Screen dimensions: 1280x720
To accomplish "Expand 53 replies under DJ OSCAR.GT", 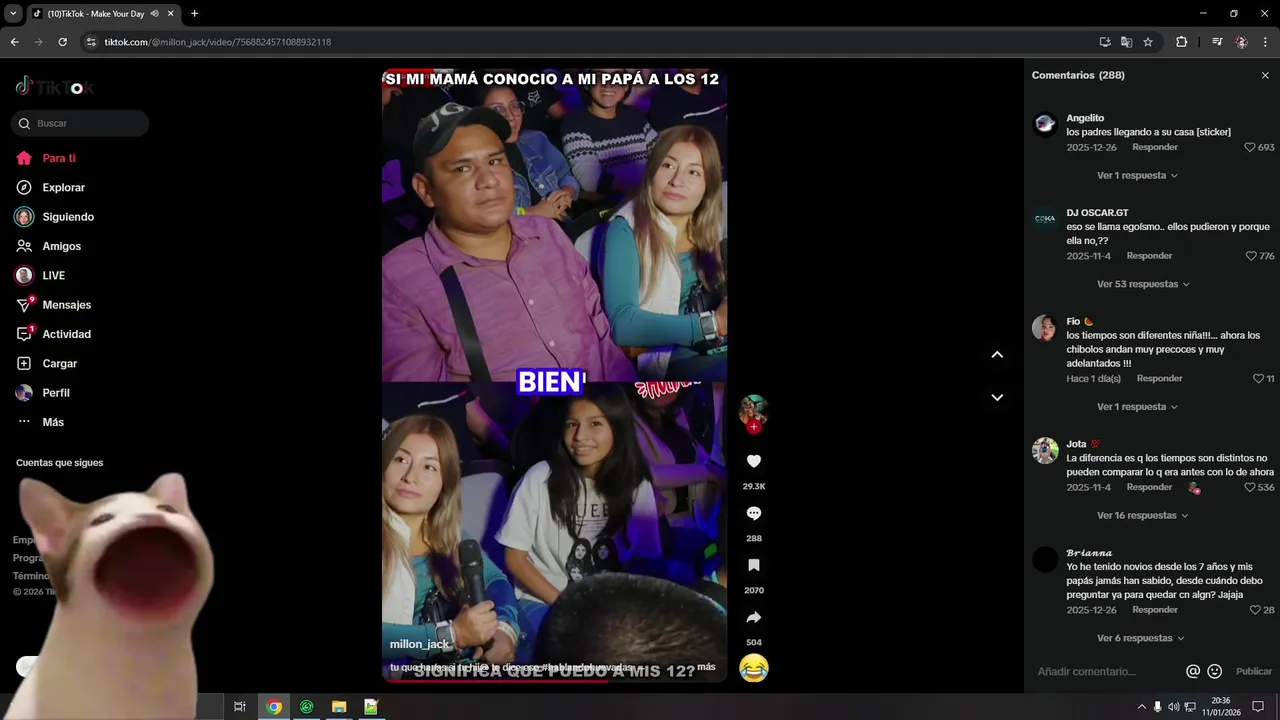I will pos(1143,284).
